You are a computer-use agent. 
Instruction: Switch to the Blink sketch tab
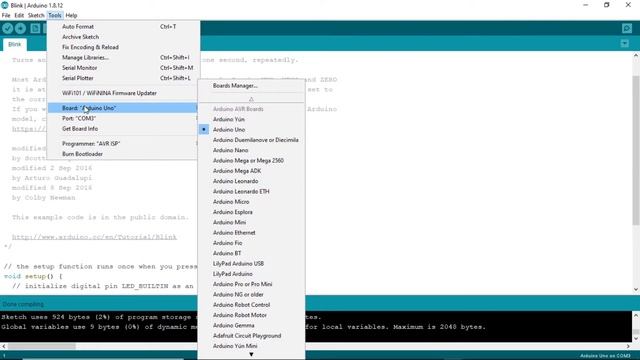15,44
